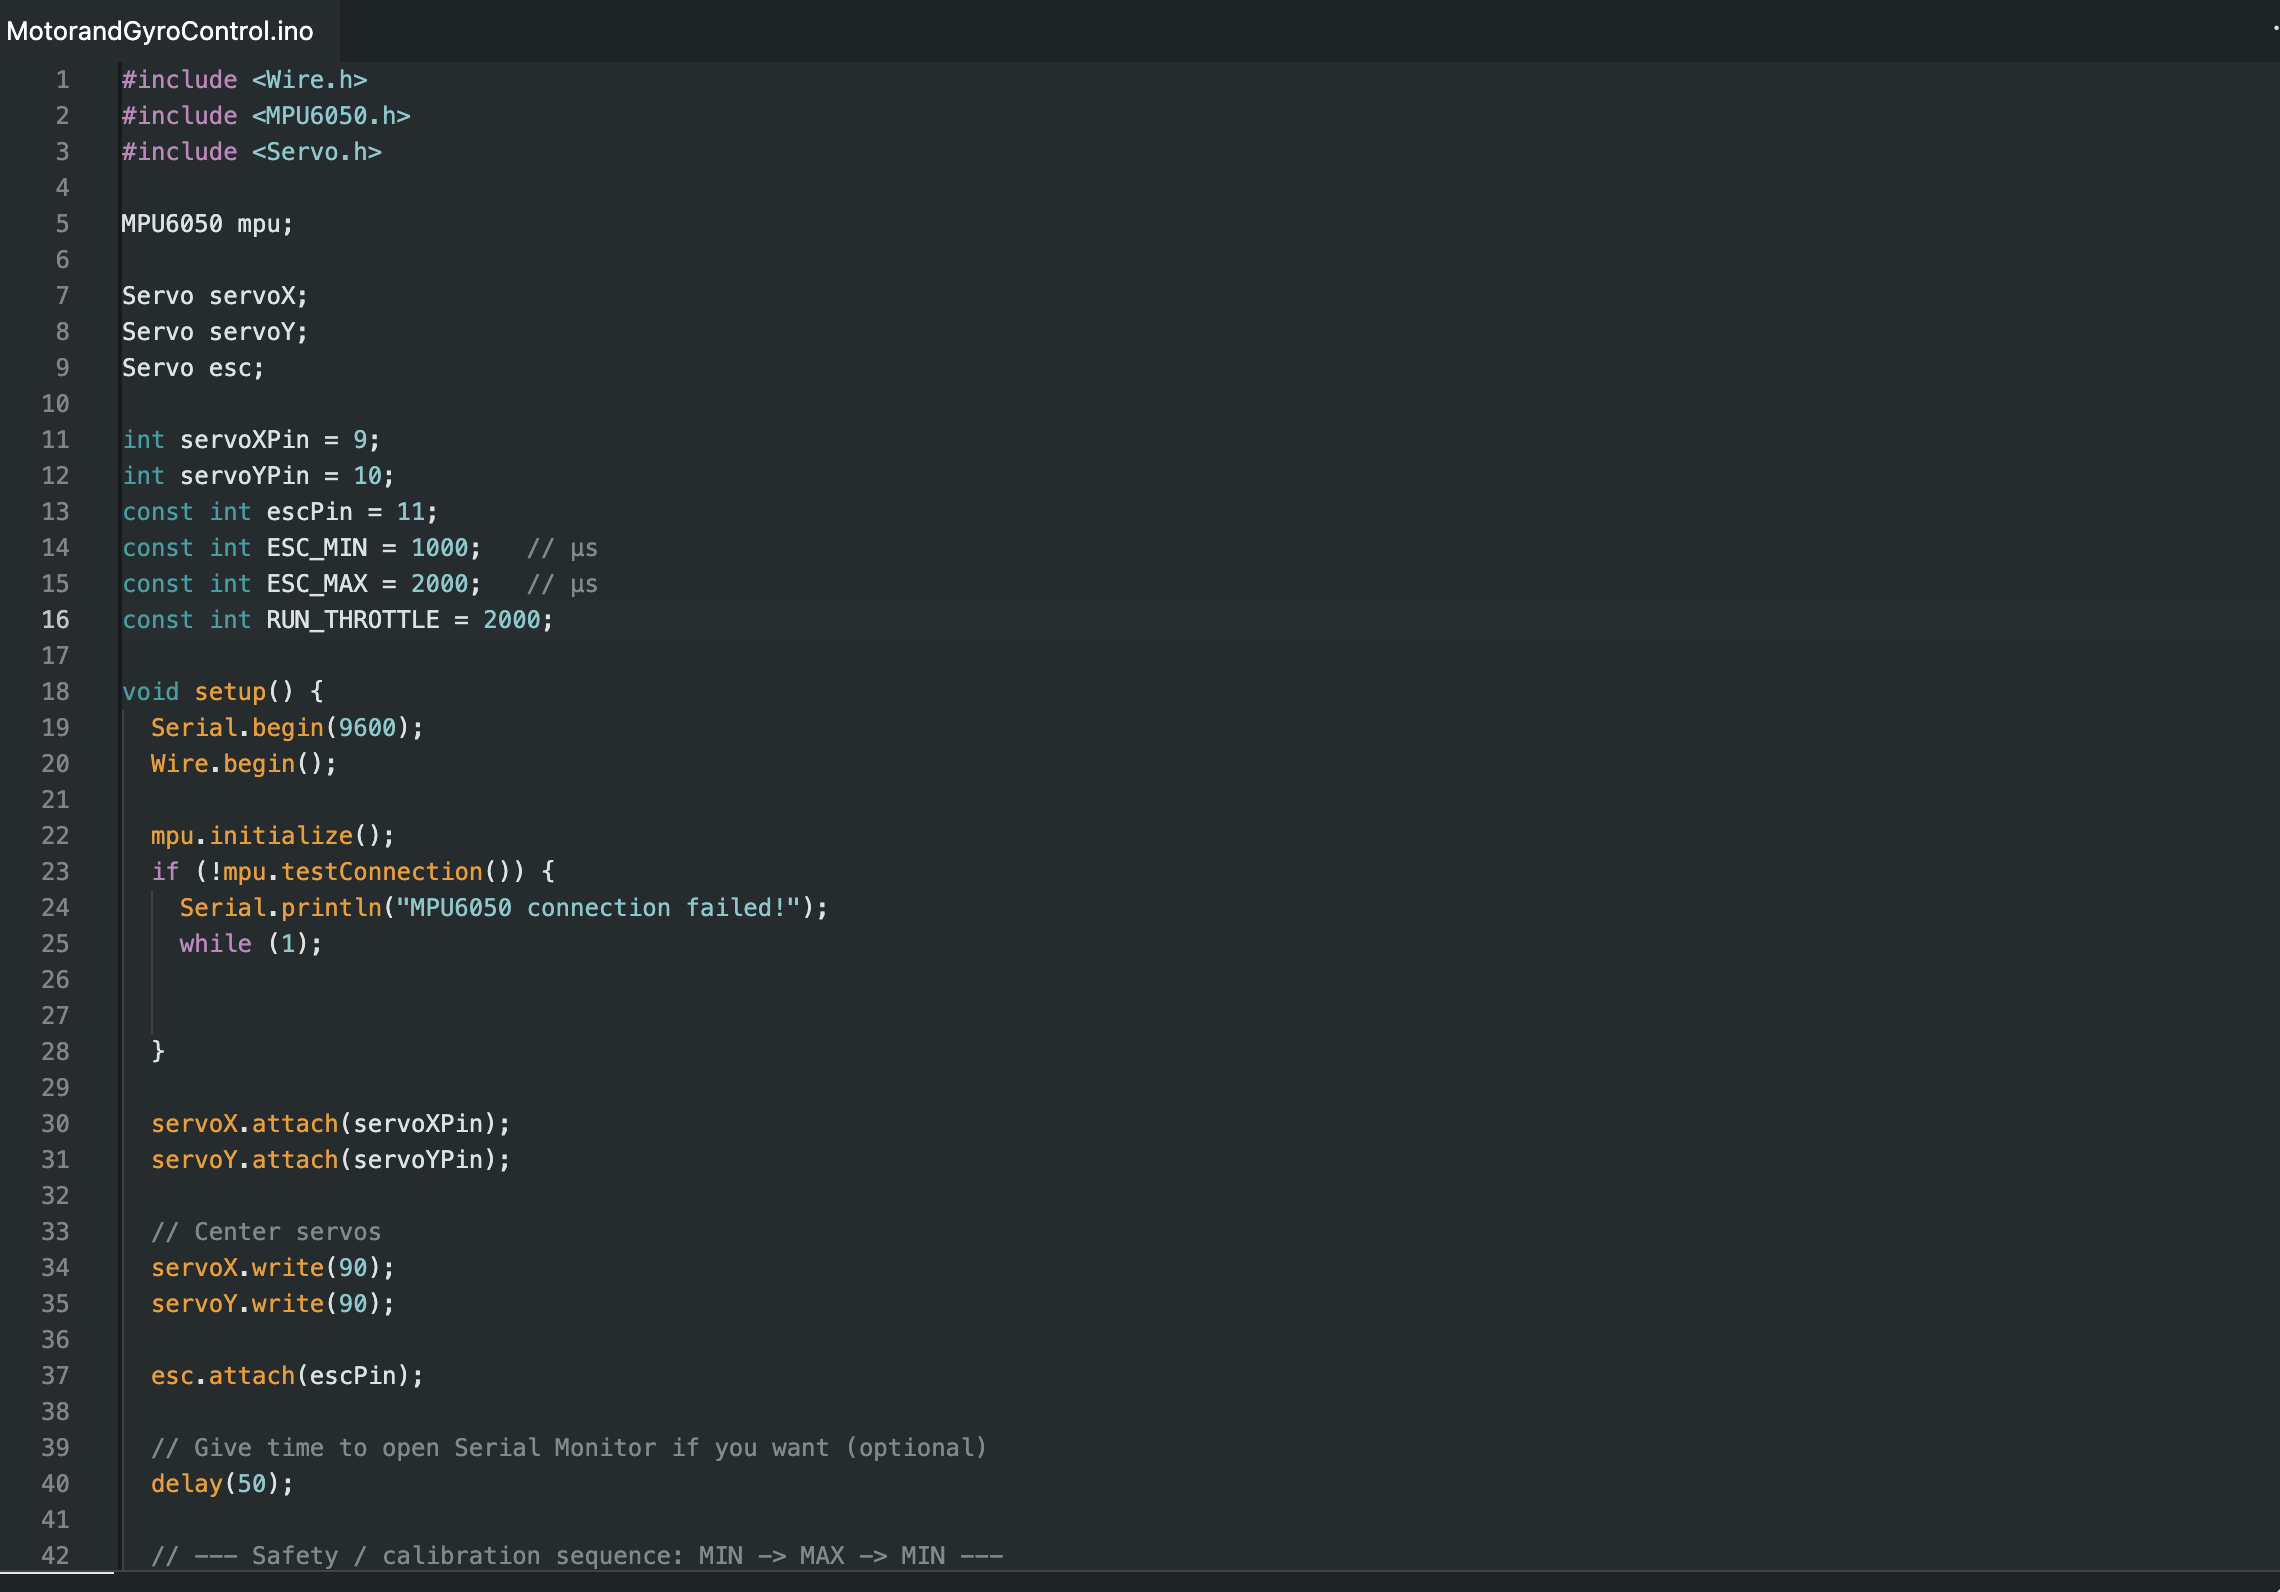This screenshot has width=2280, height=1592.
Task: Click 'Serial.begin(9600);' line
Action: click(x=287, y=728)
